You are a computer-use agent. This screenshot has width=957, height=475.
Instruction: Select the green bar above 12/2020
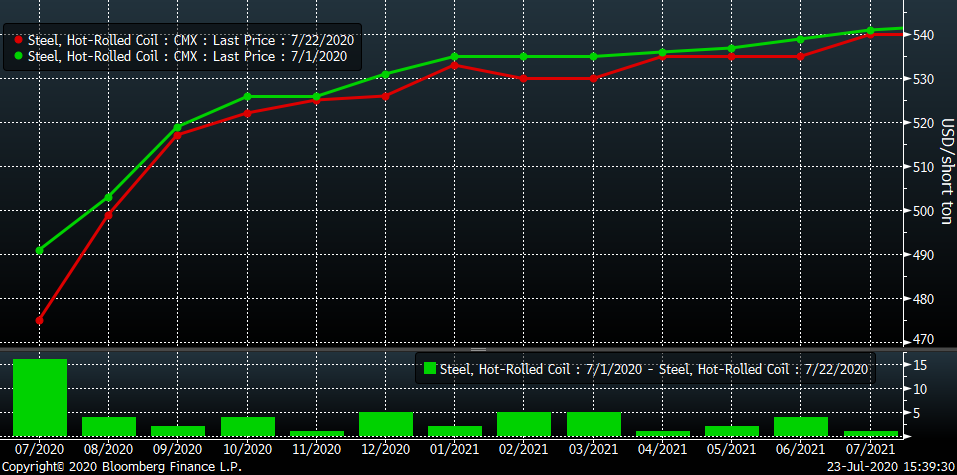point(385,424)
